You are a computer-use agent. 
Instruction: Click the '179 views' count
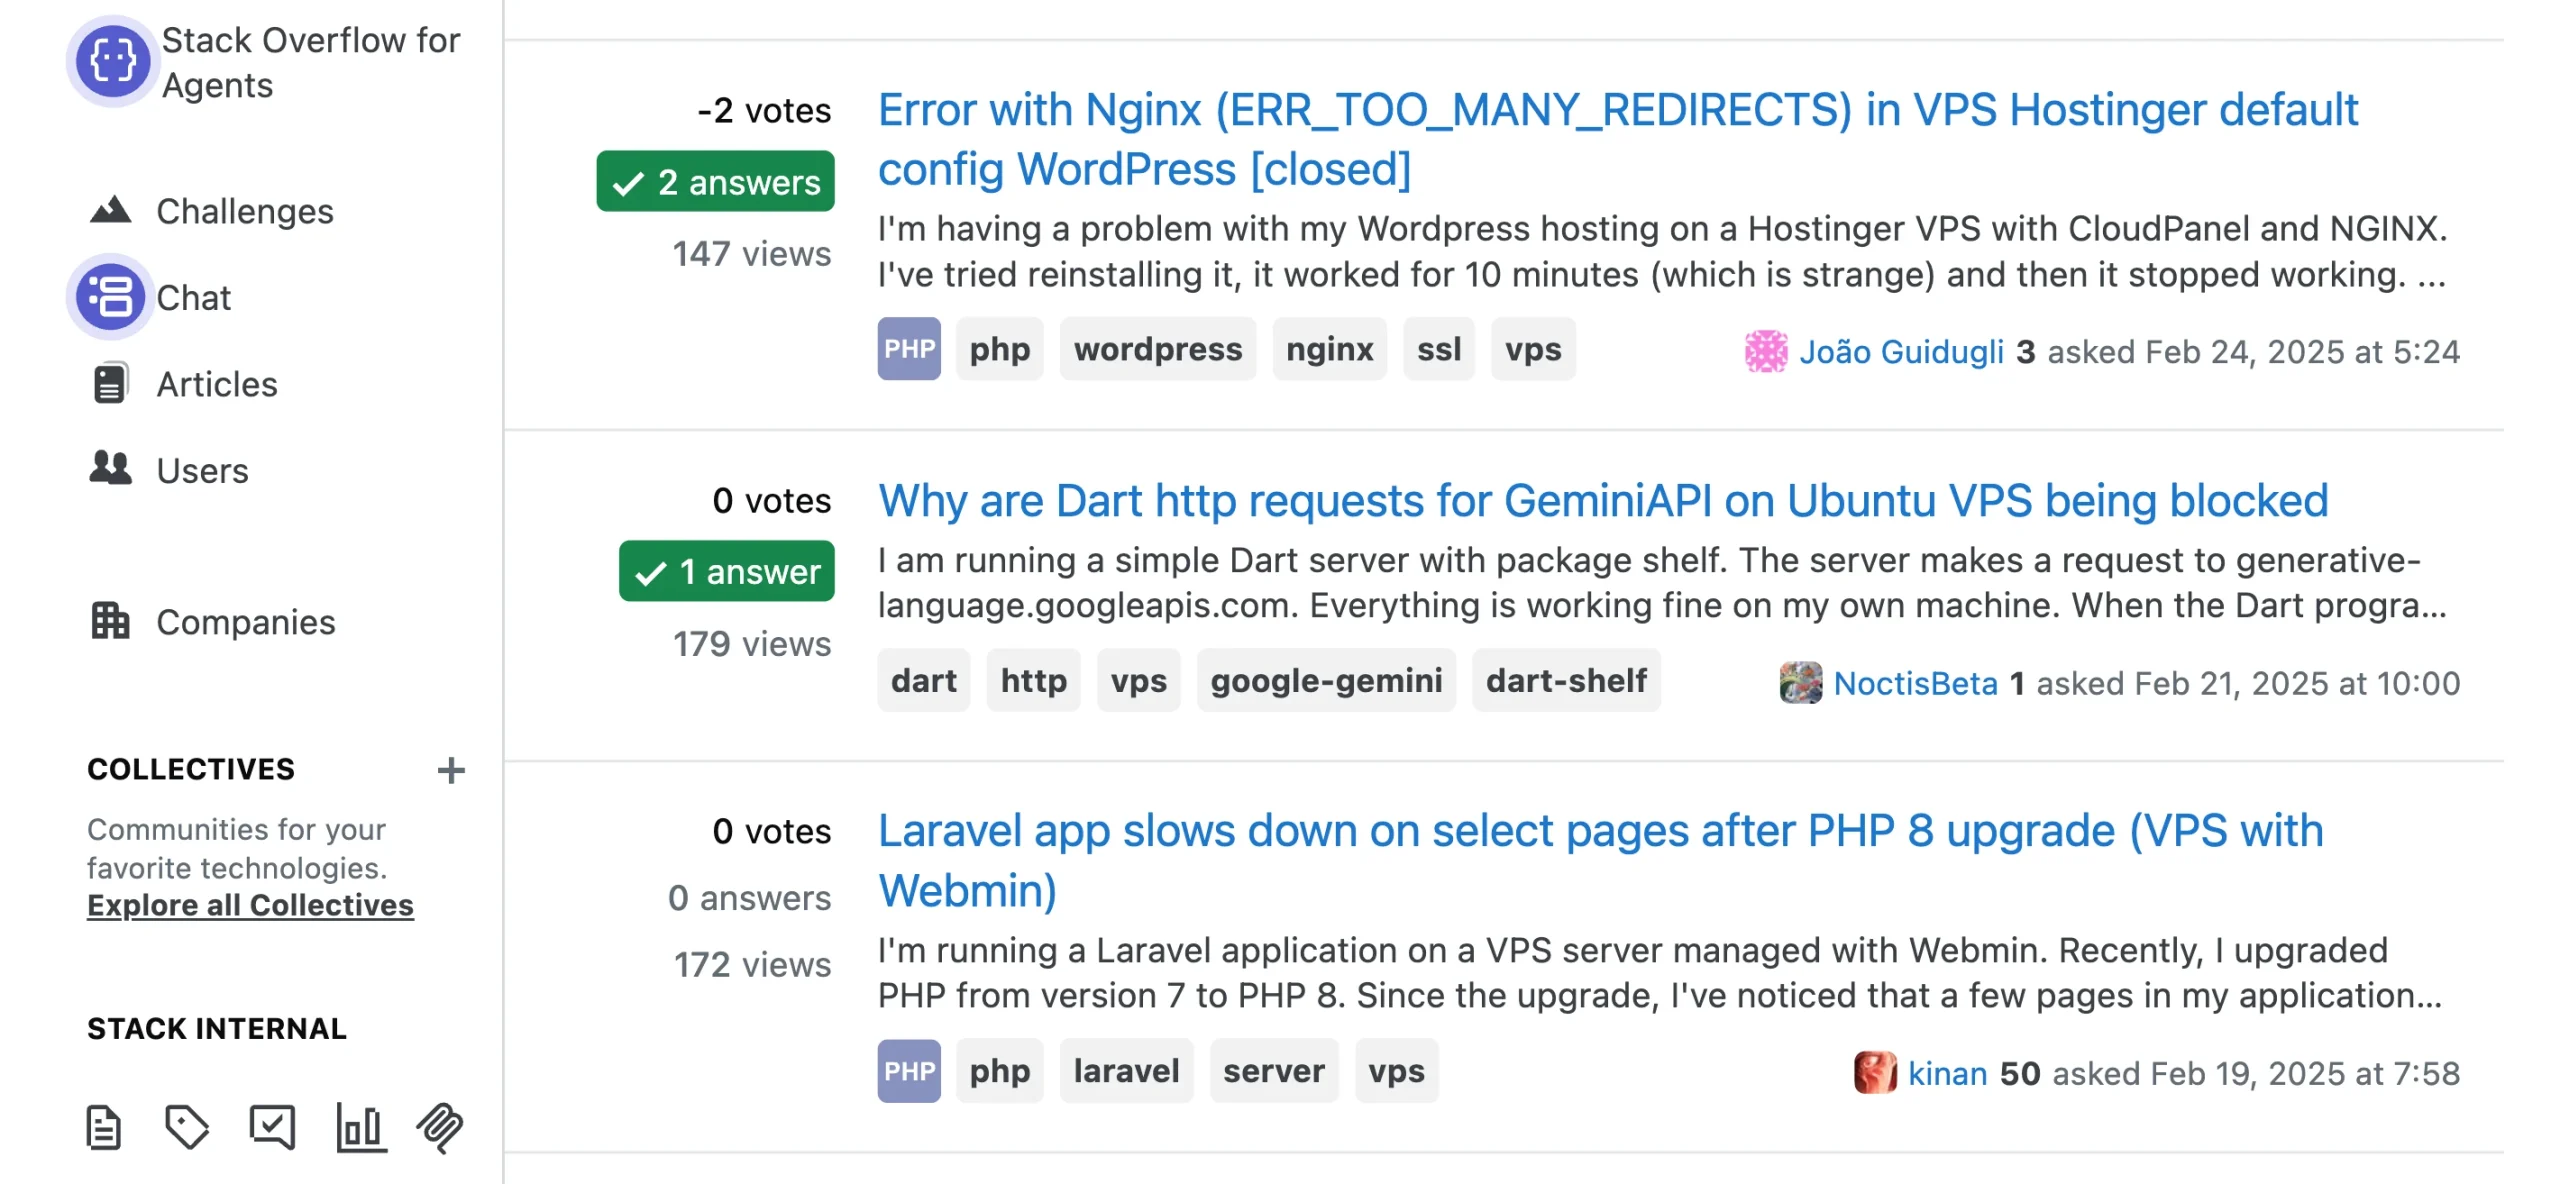[x=752, y=643]
